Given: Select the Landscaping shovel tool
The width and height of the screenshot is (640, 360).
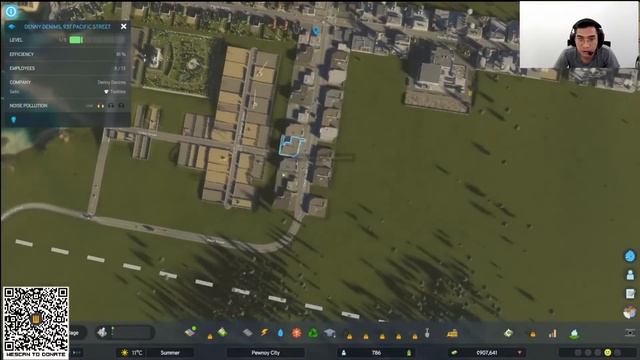Looking at the screenshot, I should tap(427, 333).
